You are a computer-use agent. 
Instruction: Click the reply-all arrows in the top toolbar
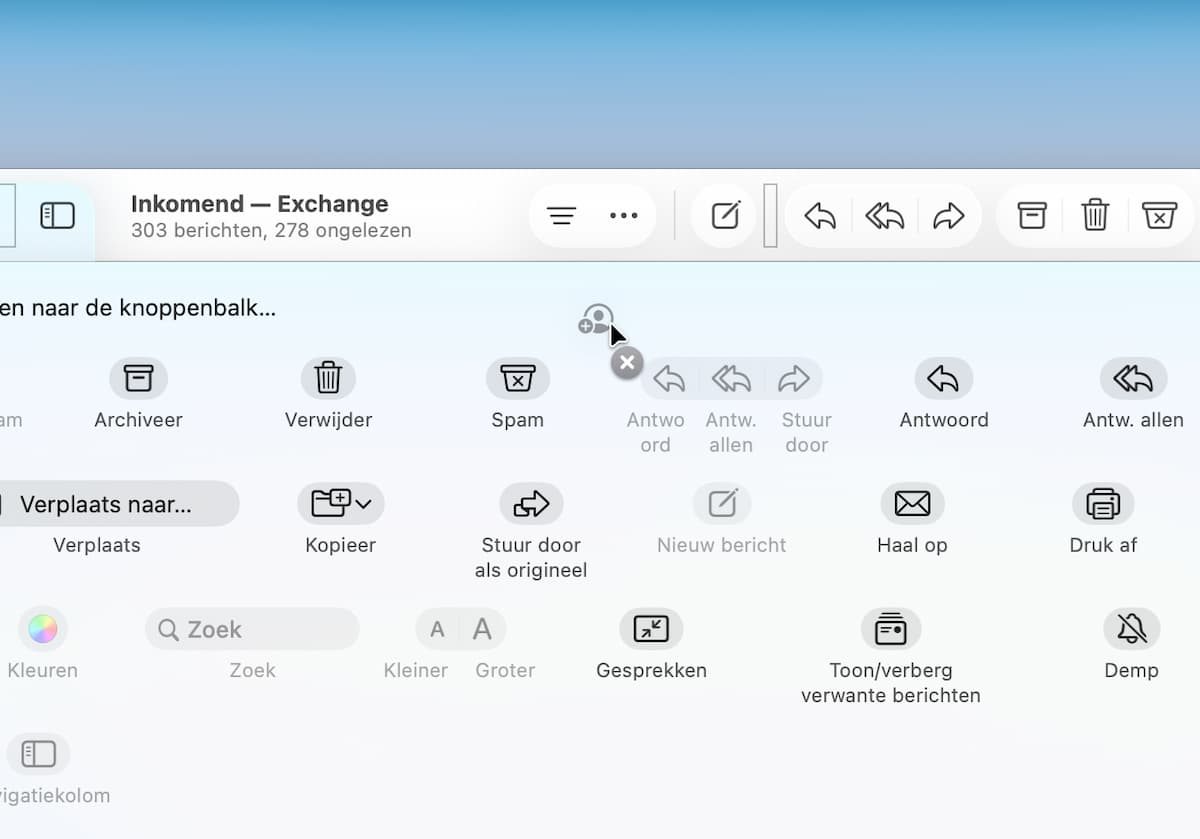coord(884,216)
